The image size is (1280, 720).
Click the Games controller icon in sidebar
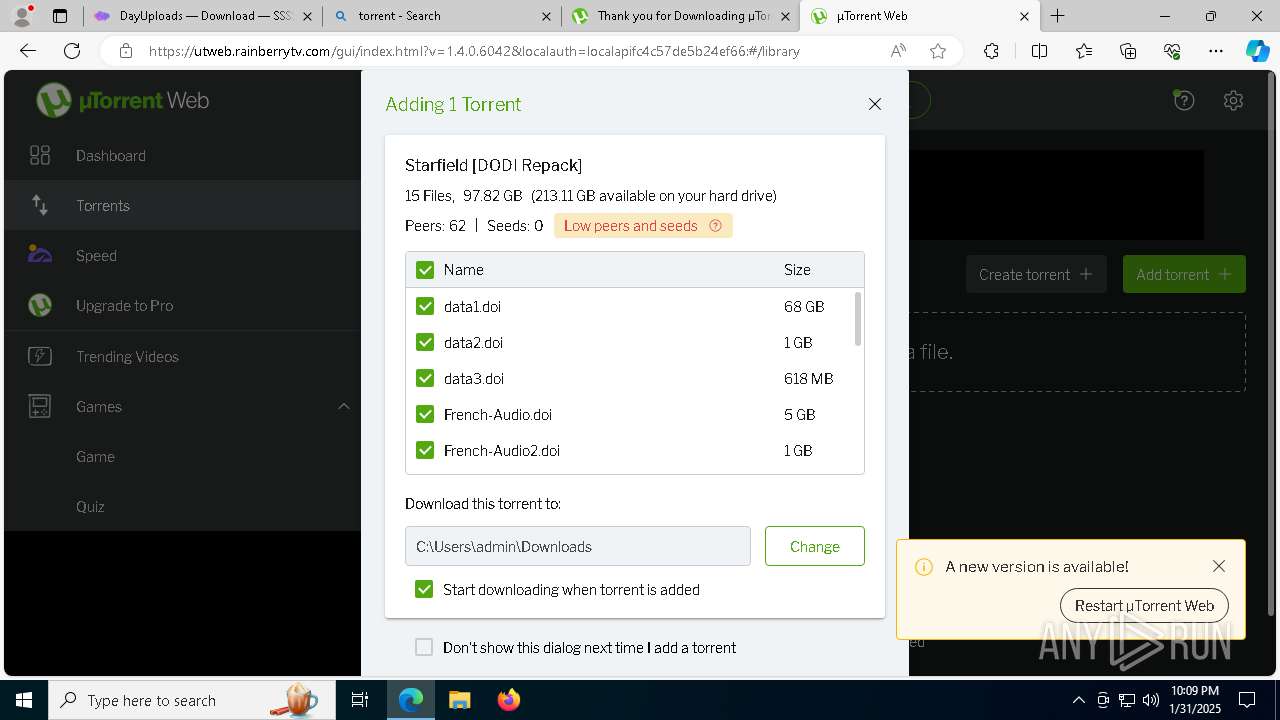tap(40, 406)
